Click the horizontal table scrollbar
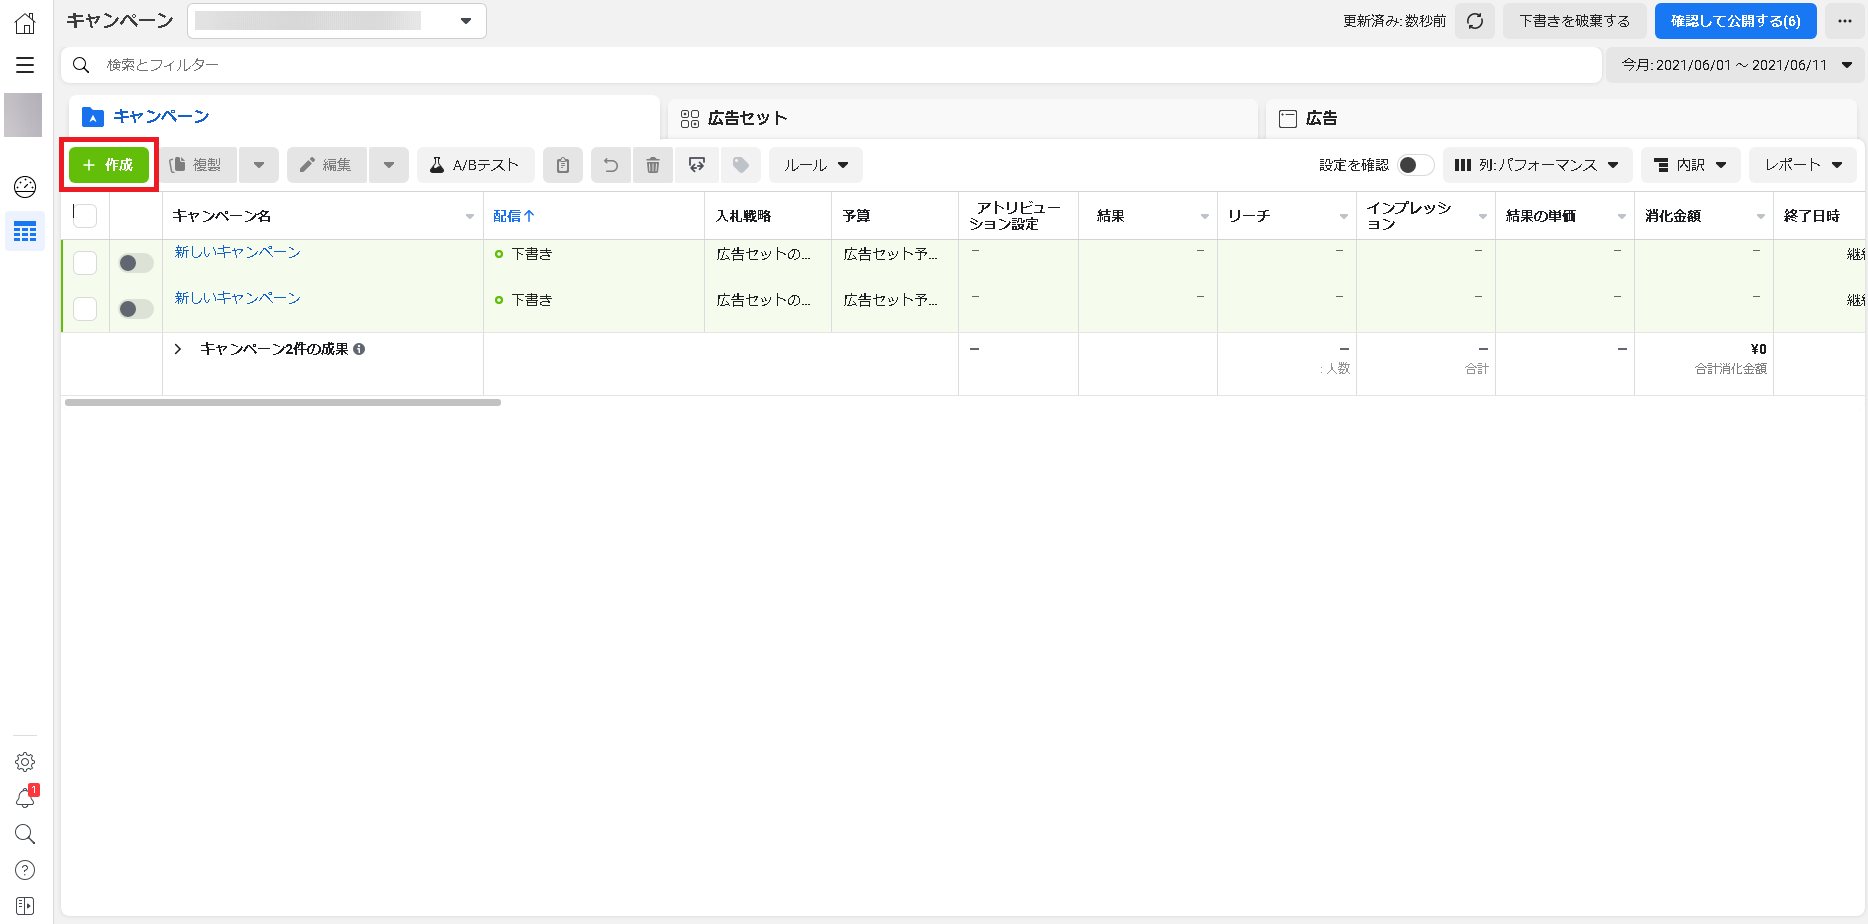The height and width of the screenshot is (924, 1868). click(x=283, y=402)
